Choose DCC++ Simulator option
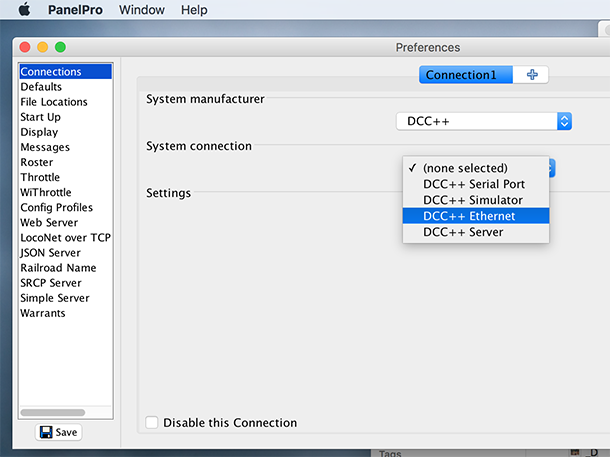 coord(476,200)
